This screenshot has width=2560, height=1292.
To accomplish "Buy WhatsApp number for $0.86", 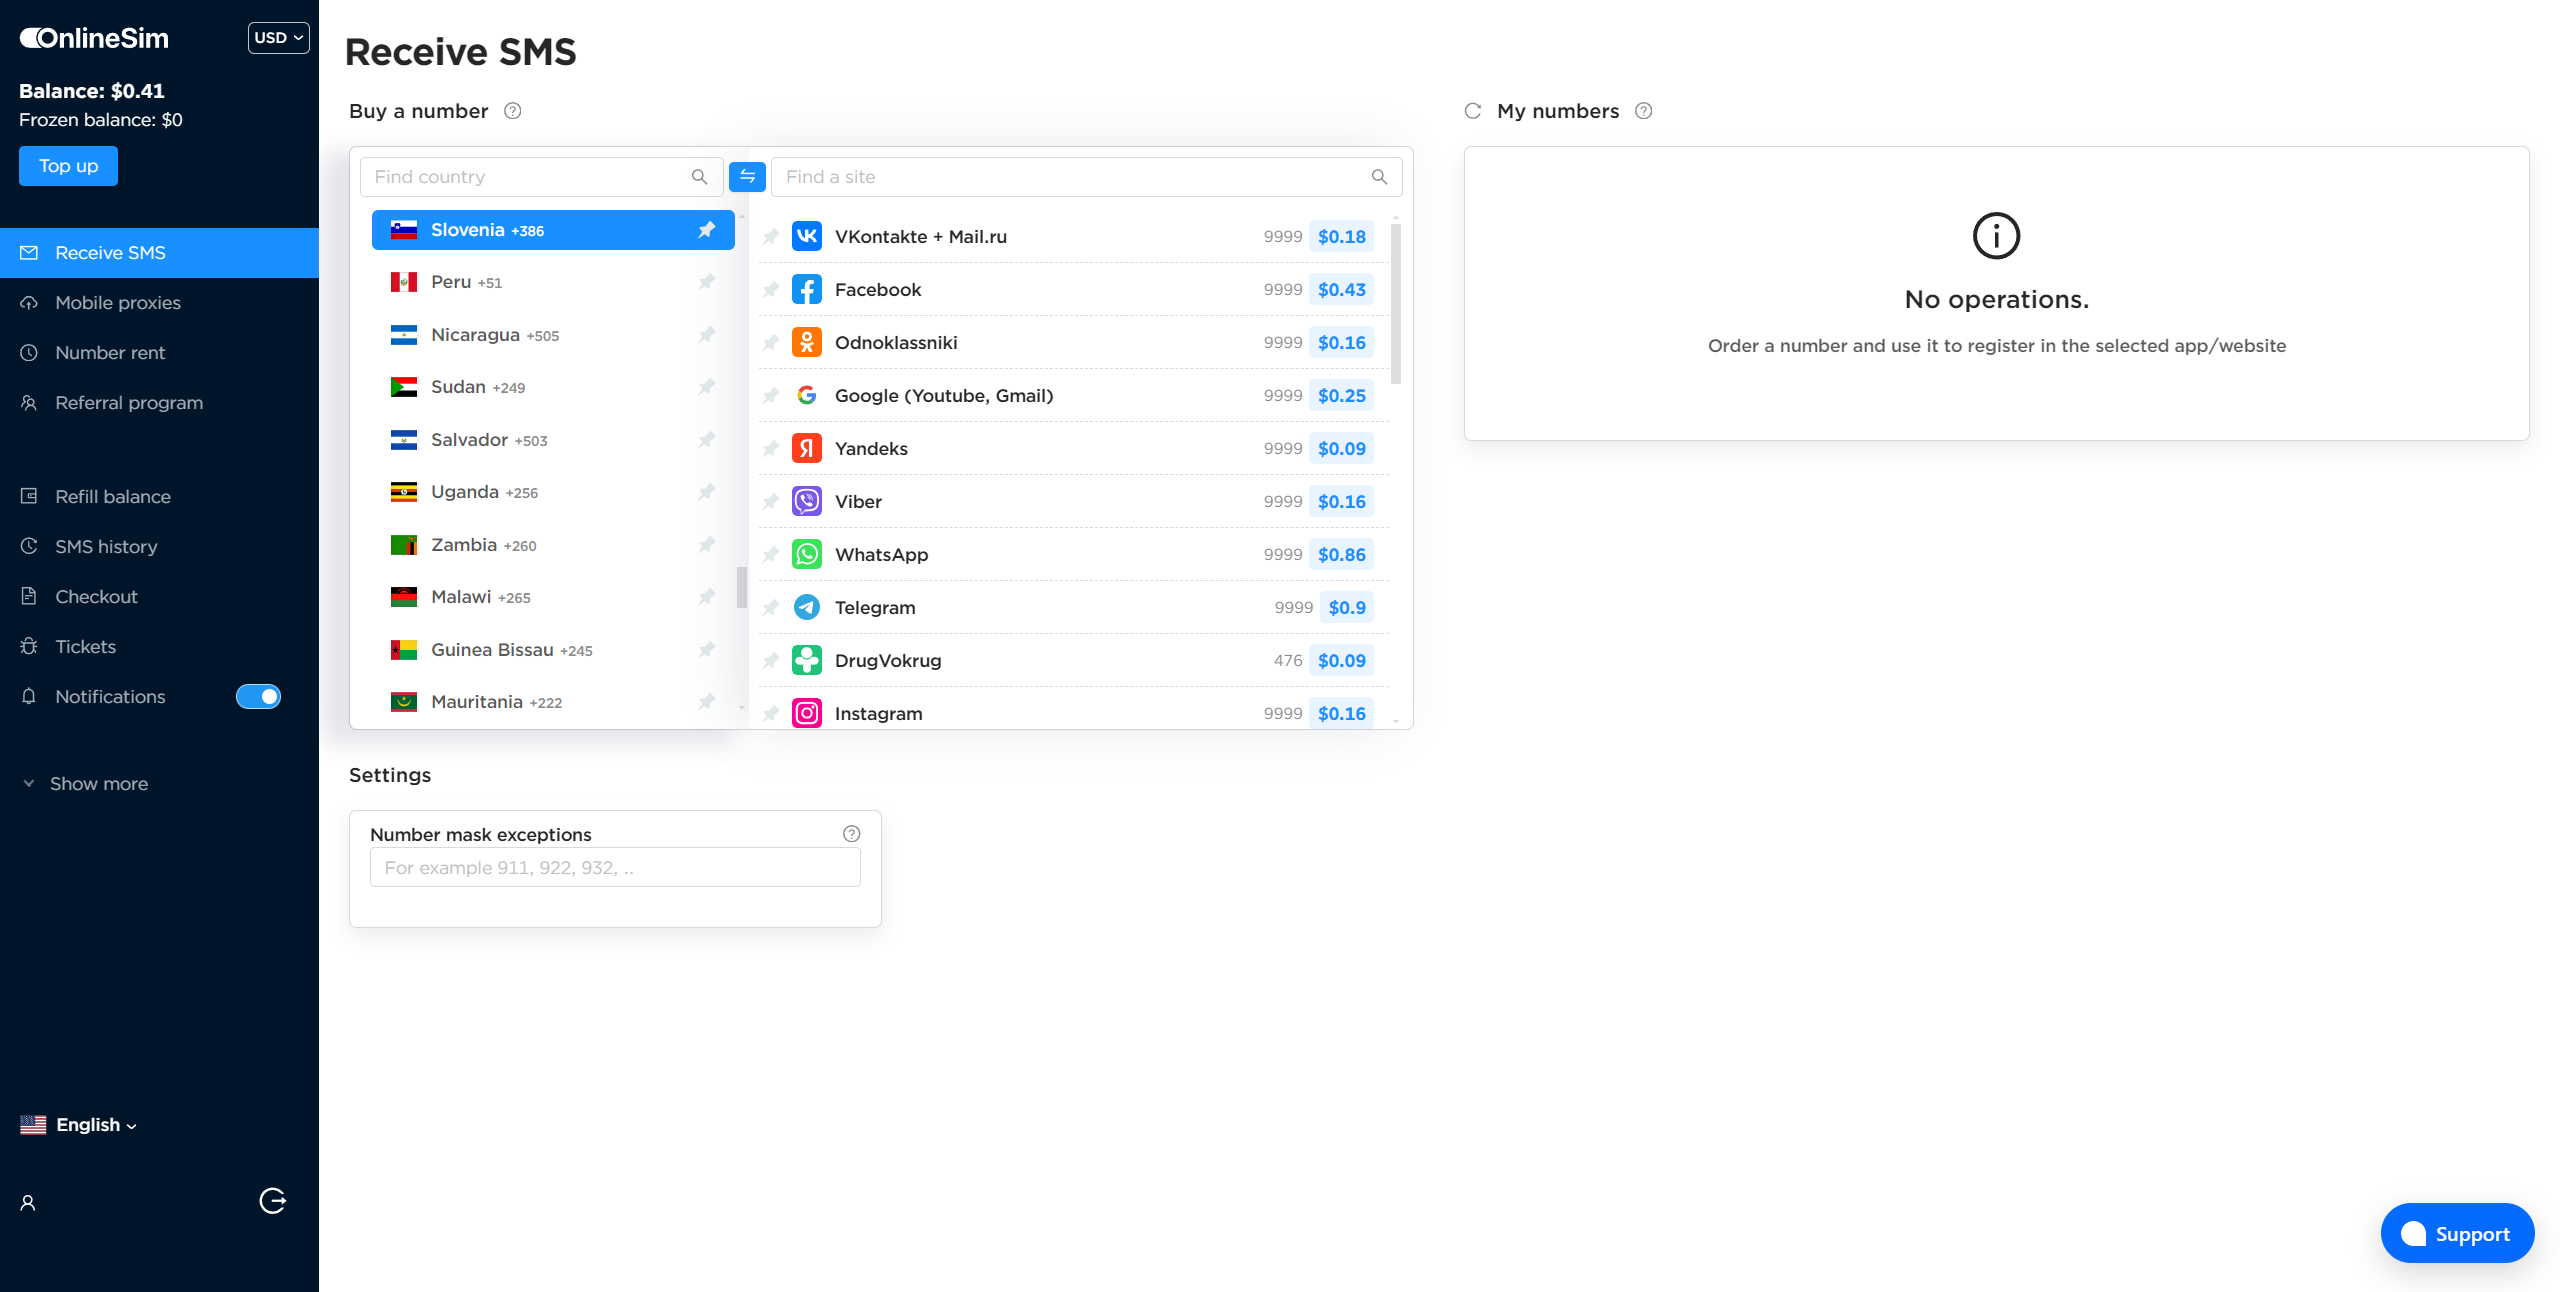I will point(1341,555).
